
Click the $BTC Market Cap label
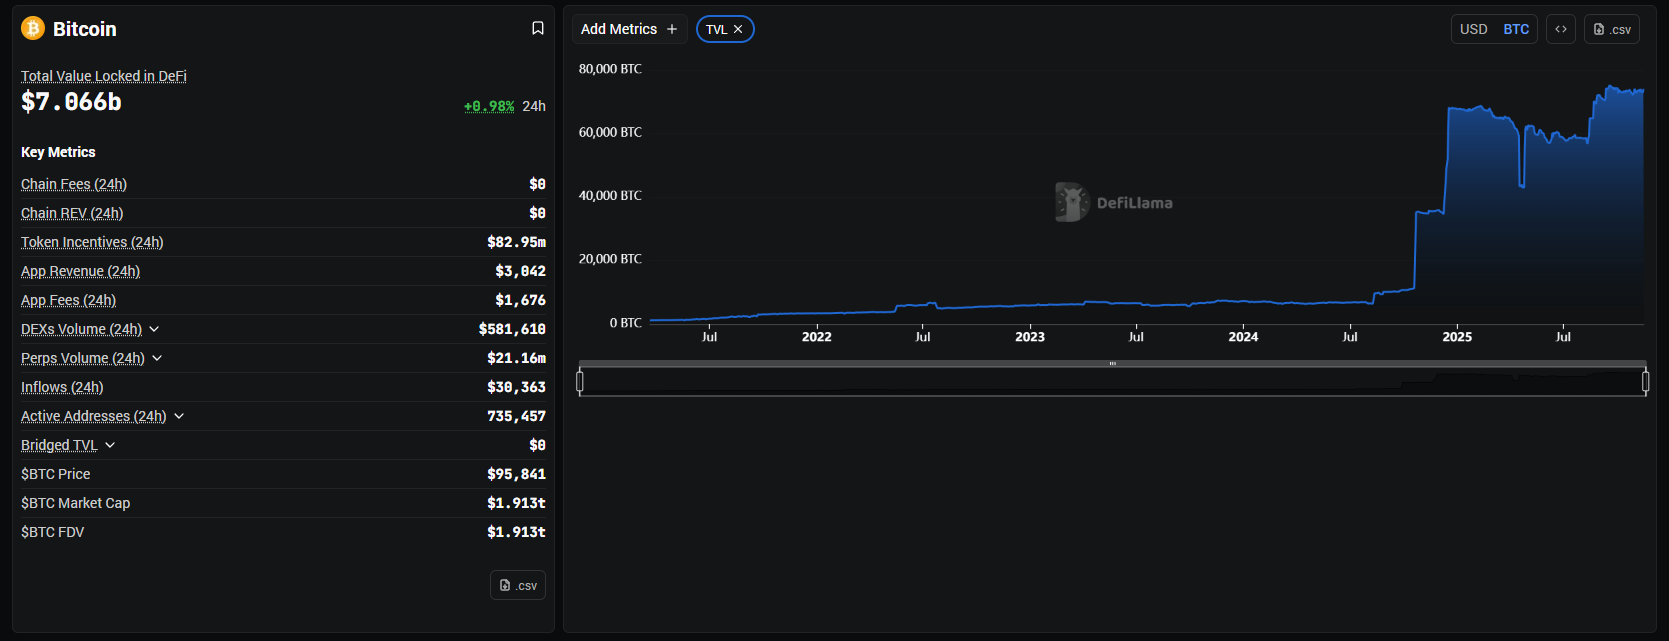pyautogui.click(x=76, y=503)
